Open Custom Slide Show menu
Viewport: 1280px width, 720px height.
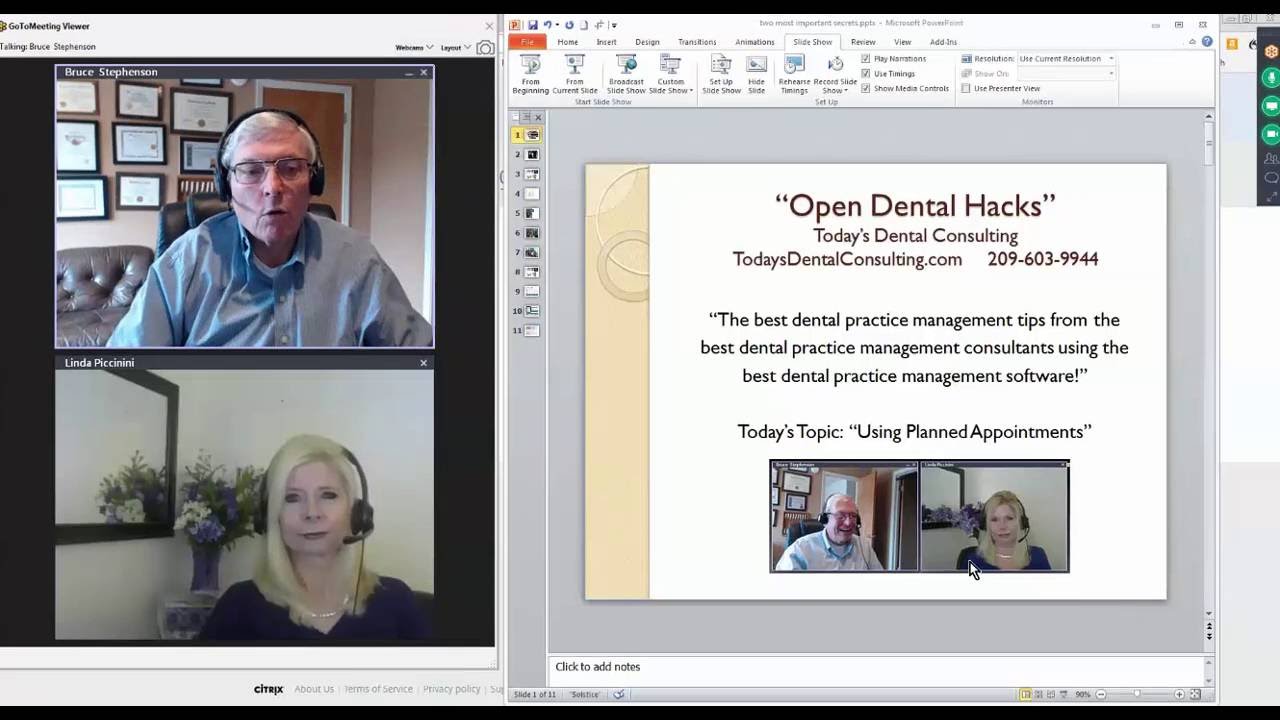click(x=670, y=75)
